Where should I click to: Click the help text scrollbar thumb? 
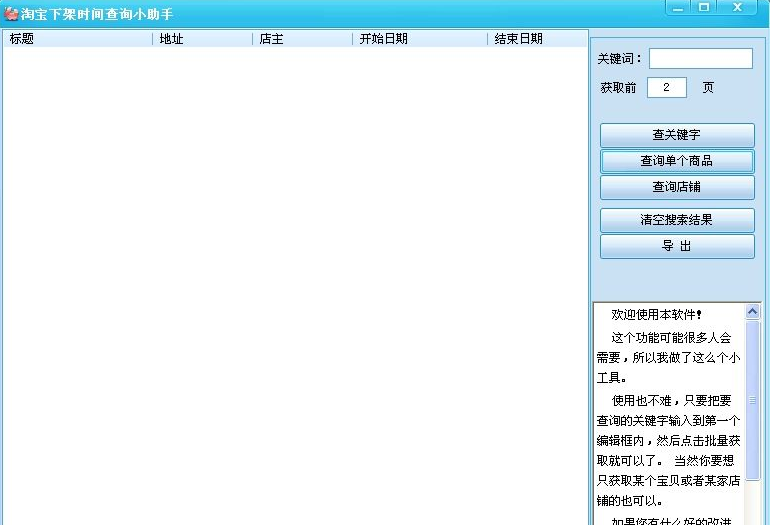click(x=752, y=400)
